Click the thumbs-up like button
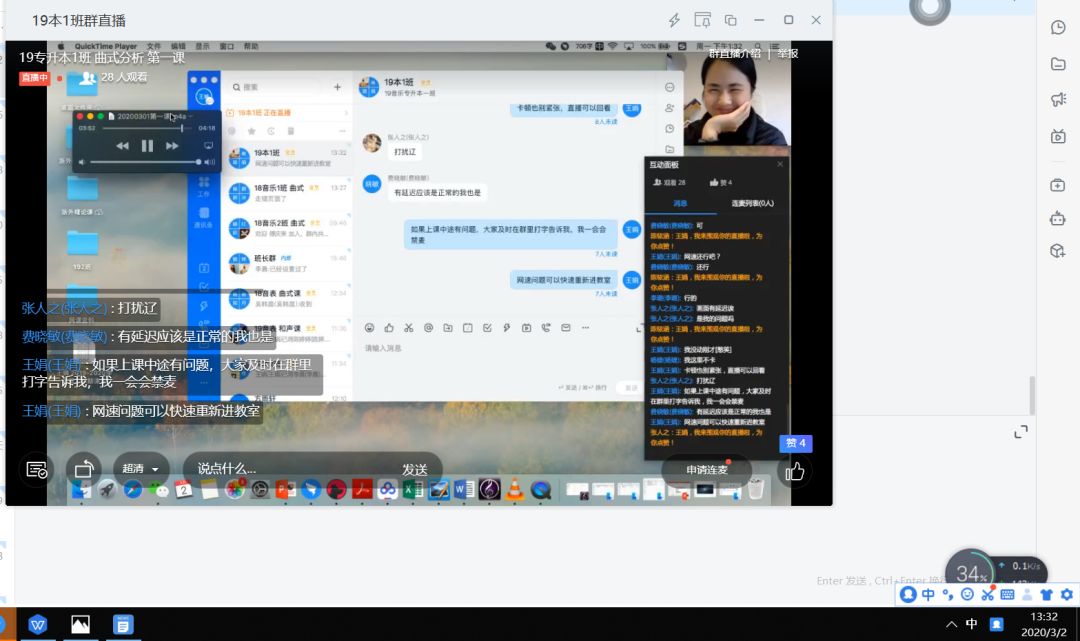Viewport: 1080px width, 641px height. pos(795,470)
